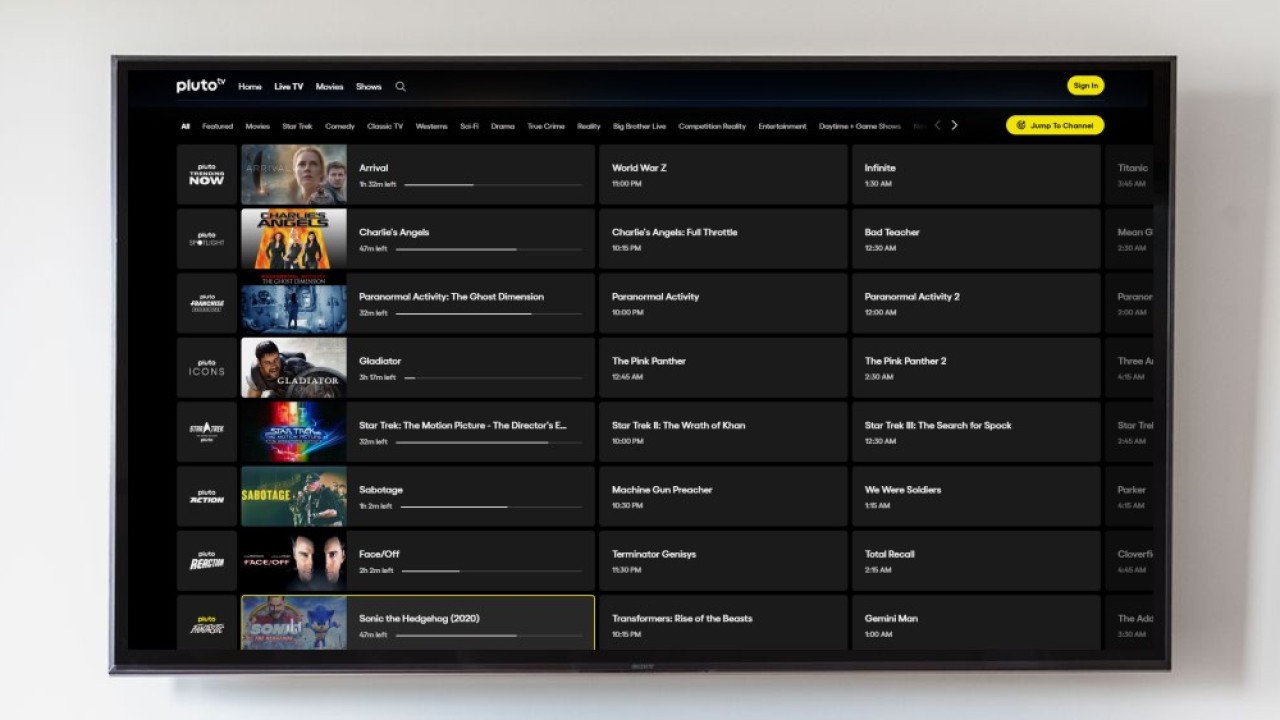Select the All category tab
The height and width of the screenshot is (720, 1280).
click(x=185, y=127)
